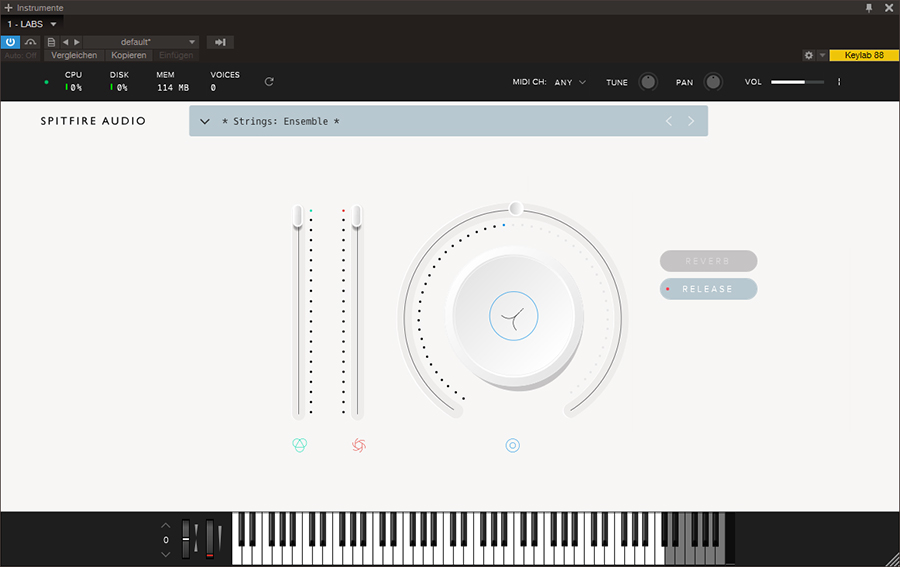Screen dimensions: 900x567
Task: Select RELEASE as big knob parameter
Action: [x=708, y=289]
